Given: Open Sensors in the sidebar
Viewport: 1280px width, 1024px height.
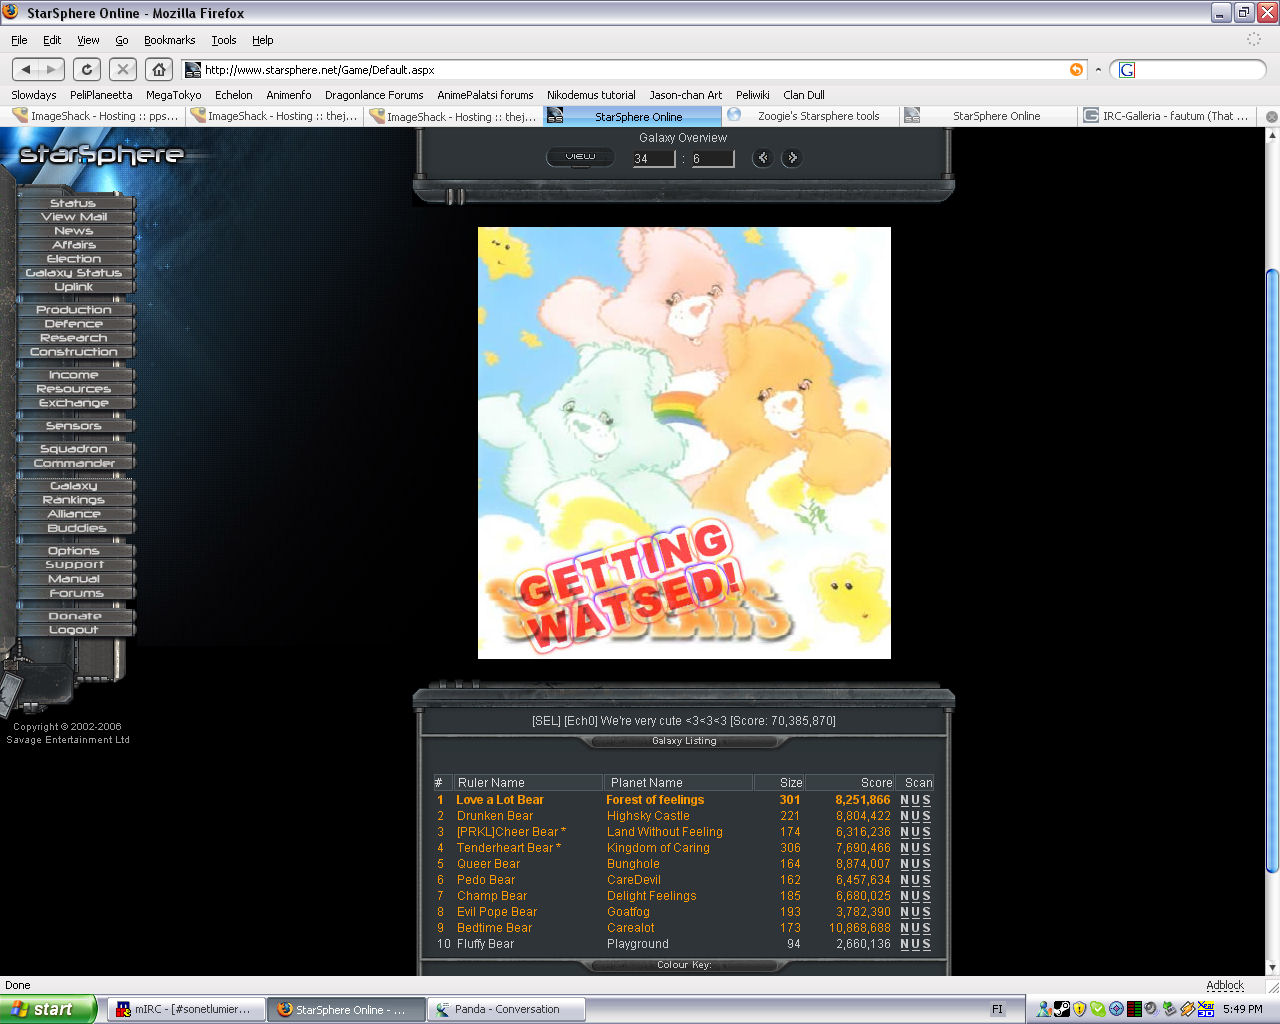Looking at the screenshot, I should pyautogui.click(x=73, y=426).
